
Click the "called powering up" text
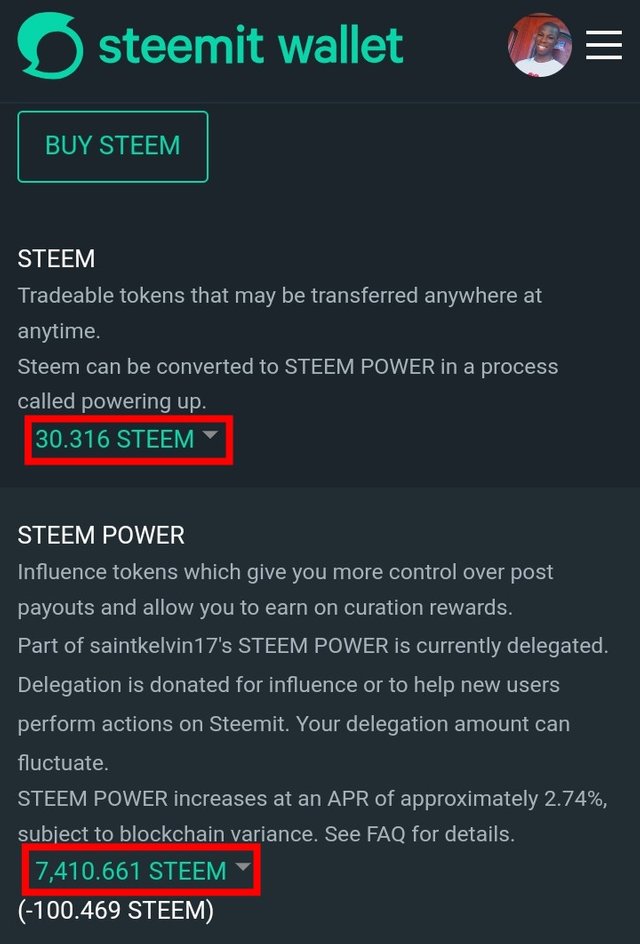pyautogui.click(x=112, y=402)
